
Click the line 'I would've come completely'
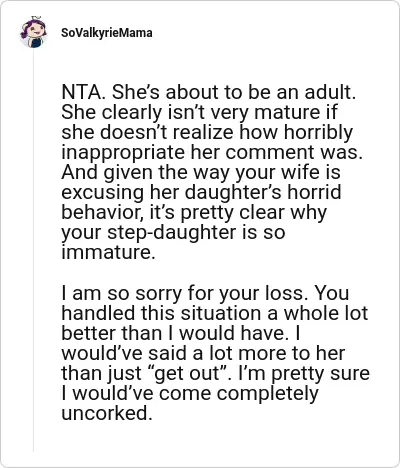point(190,393)
